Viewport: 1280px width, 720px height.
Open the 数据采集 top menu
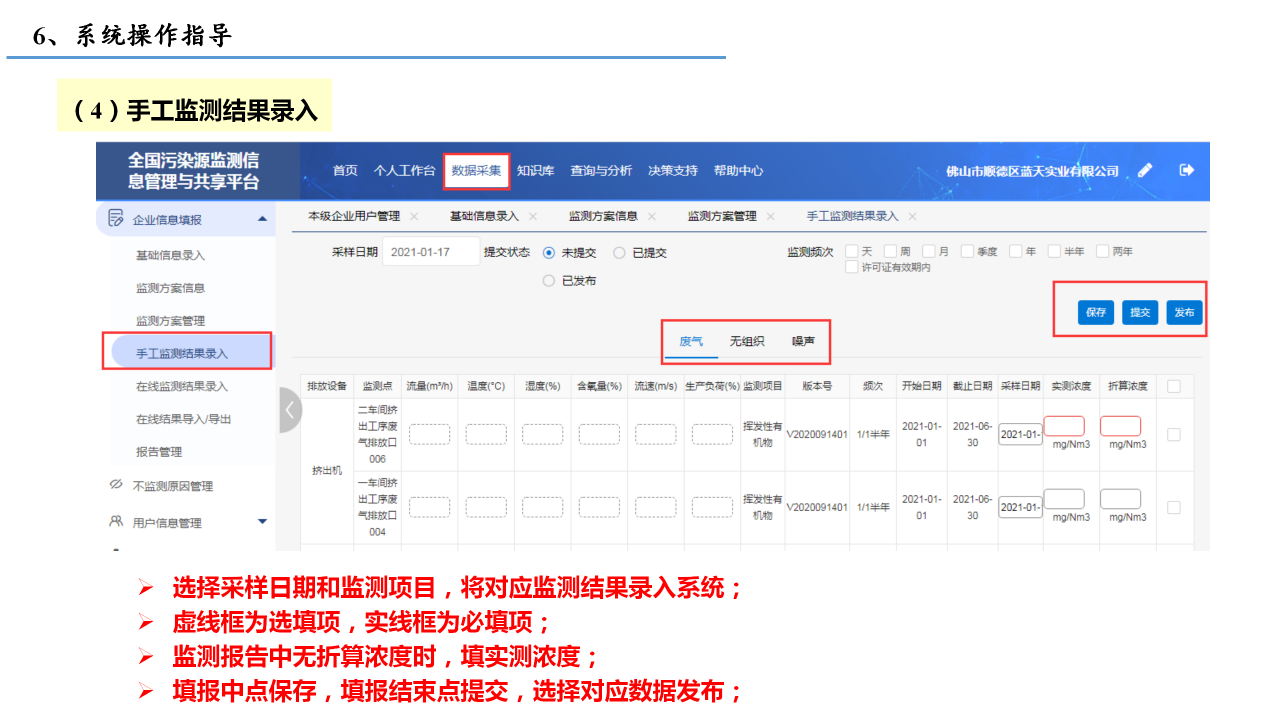476,171
